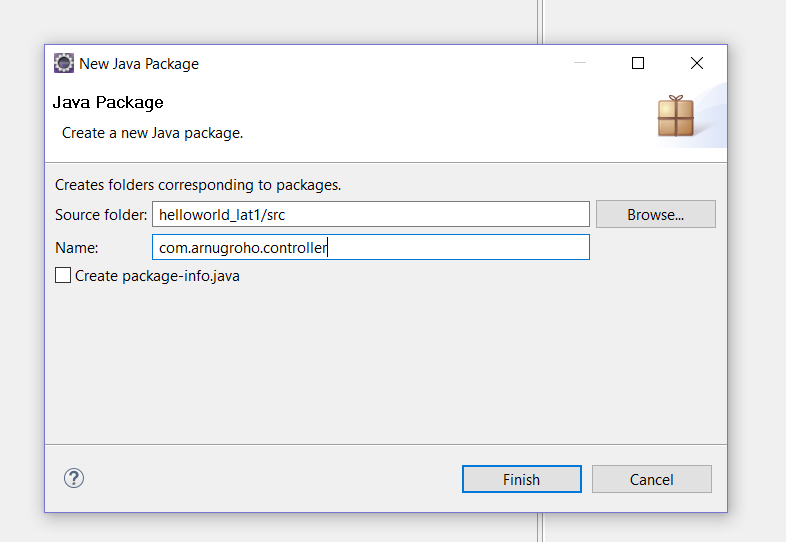Maximize the New Java Package dialog
The width and height of the screenshot is (786, 542).
coord(638,63)
